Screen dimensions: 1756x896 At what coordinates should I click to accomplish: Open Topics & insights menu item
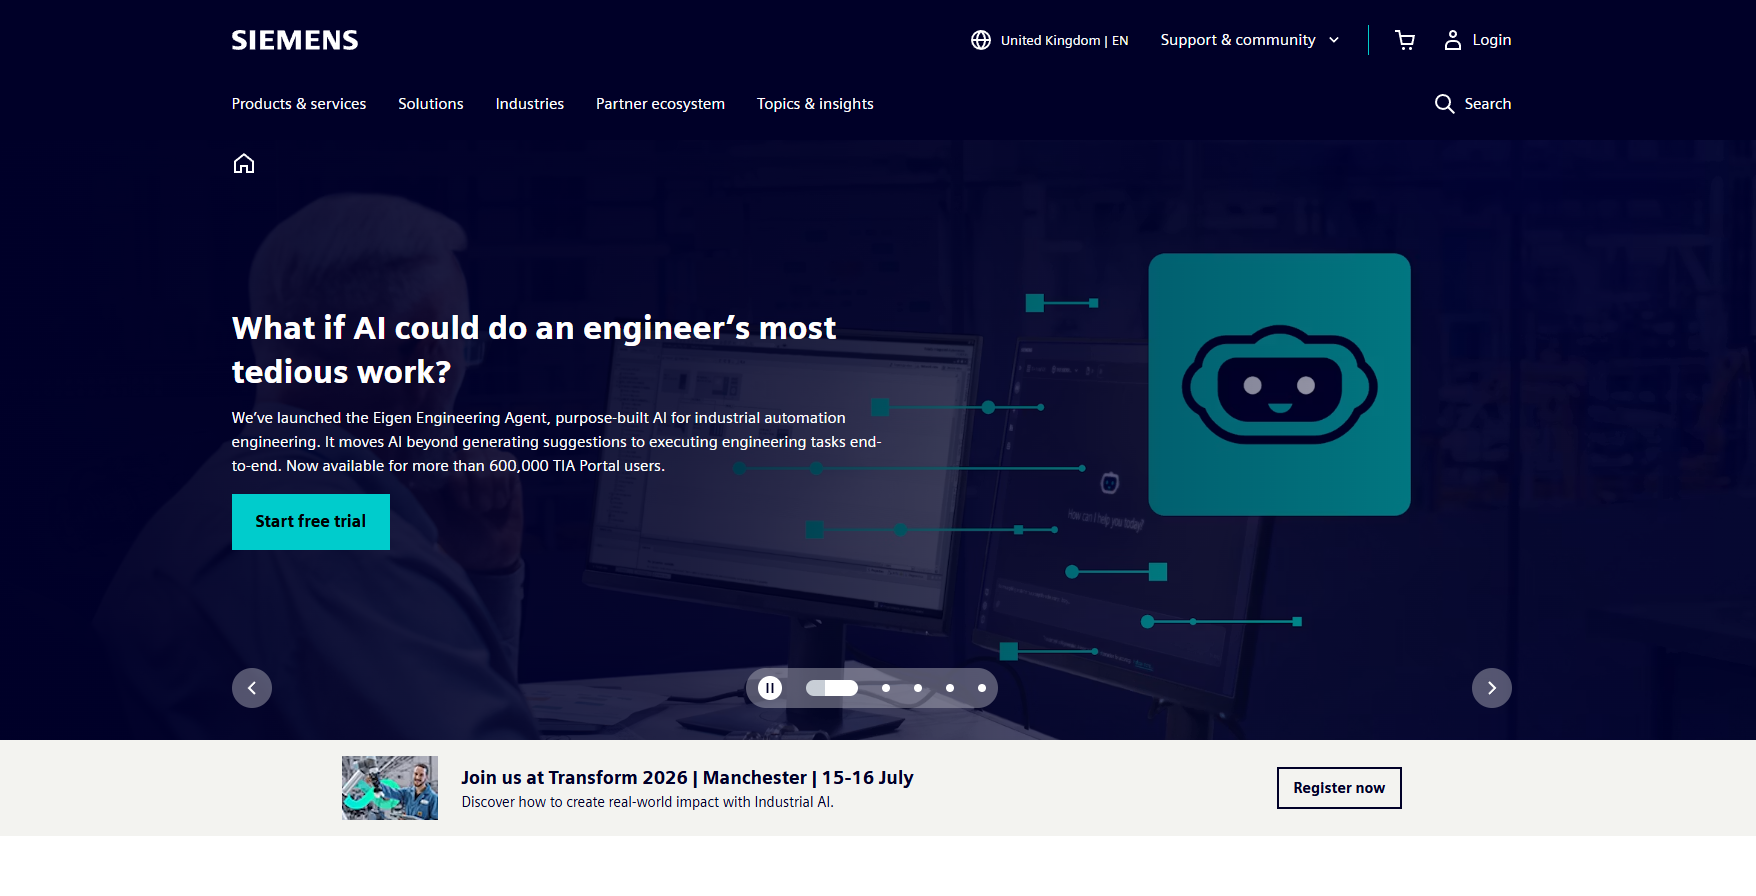(x=815, y=104)
